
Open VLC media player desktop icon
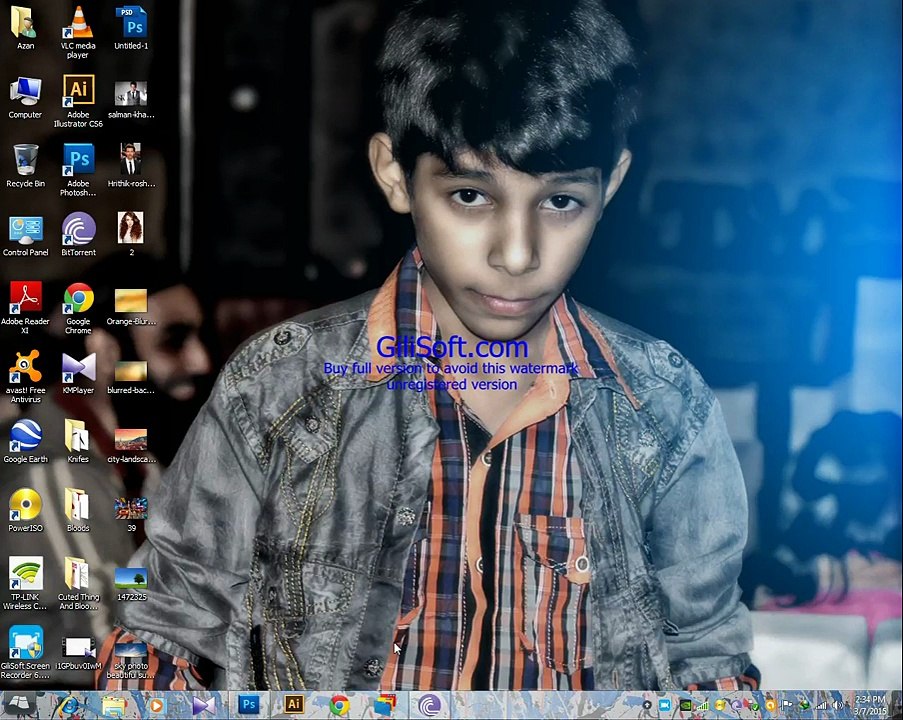[x=78, y=32]
